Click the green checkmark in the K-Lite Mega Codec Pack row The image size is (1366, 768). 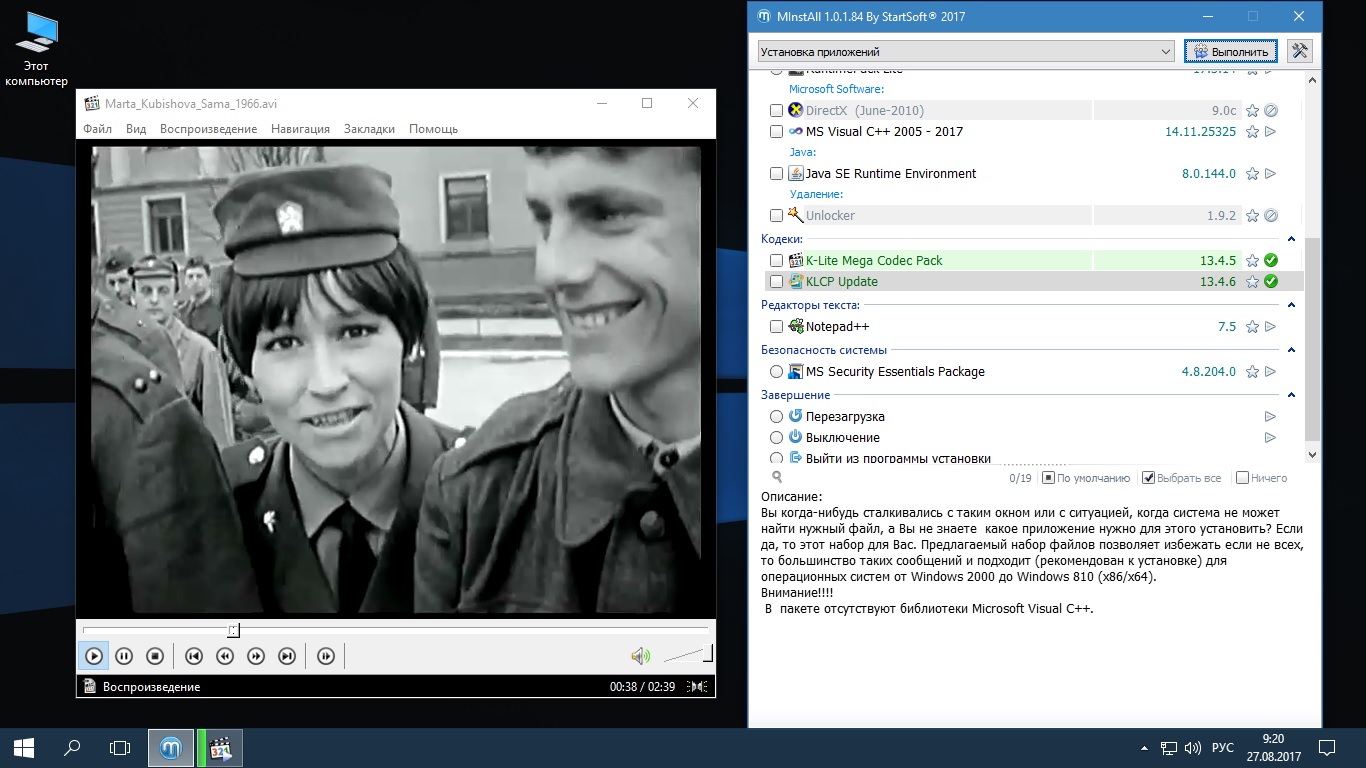click(1271, 261)
